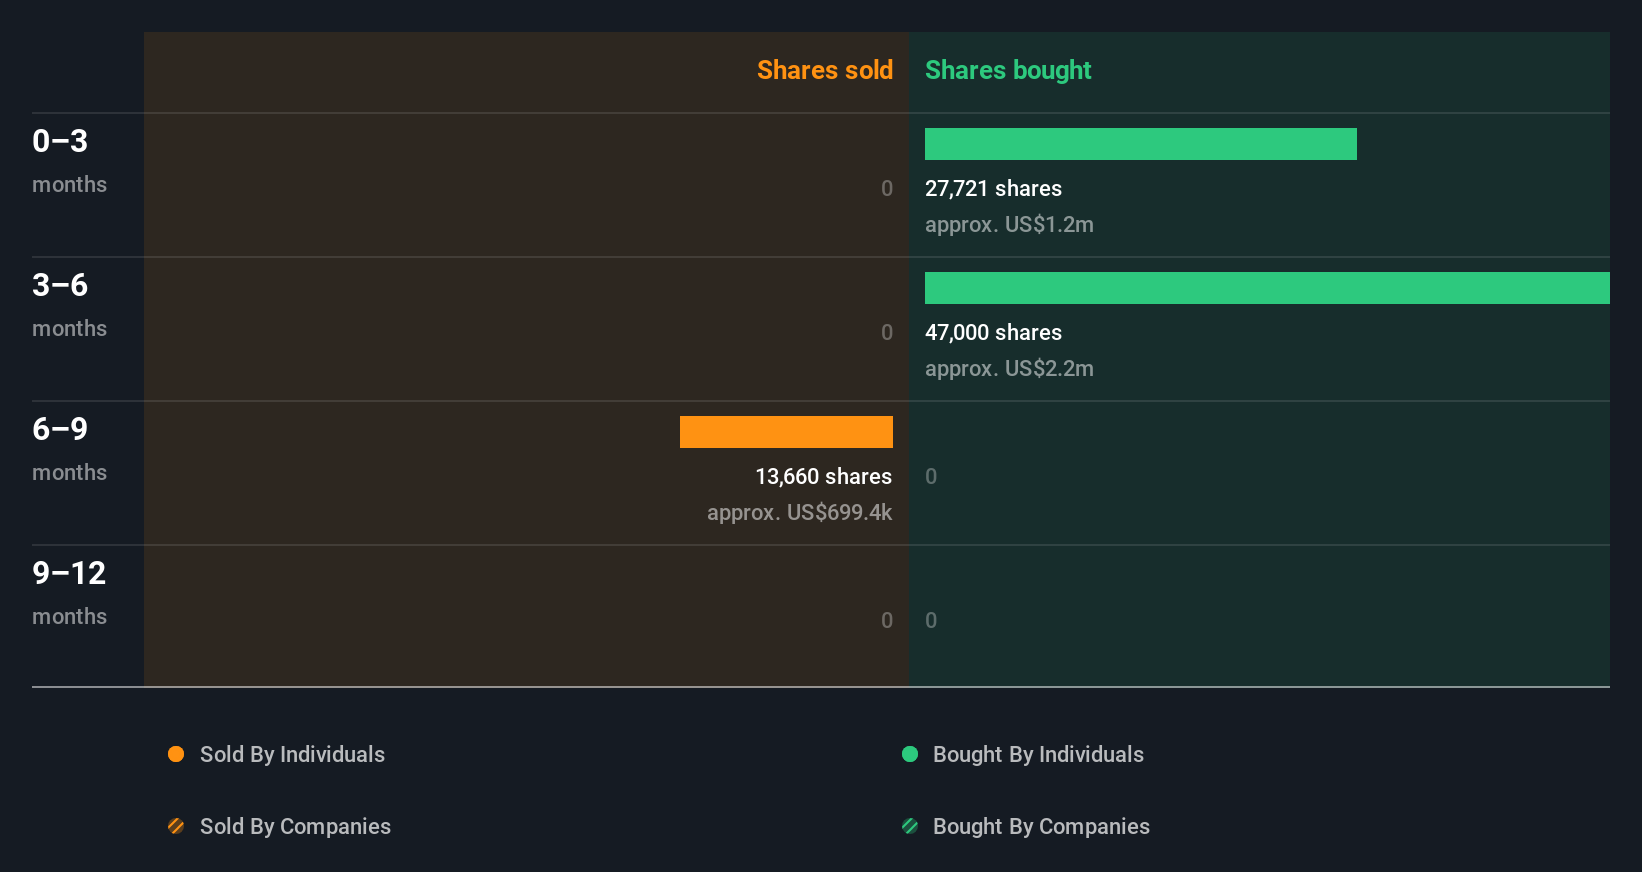Click the zero bought value in 6–9 months row
Screen dimensions: 1642x872
[x=931, y=476]
